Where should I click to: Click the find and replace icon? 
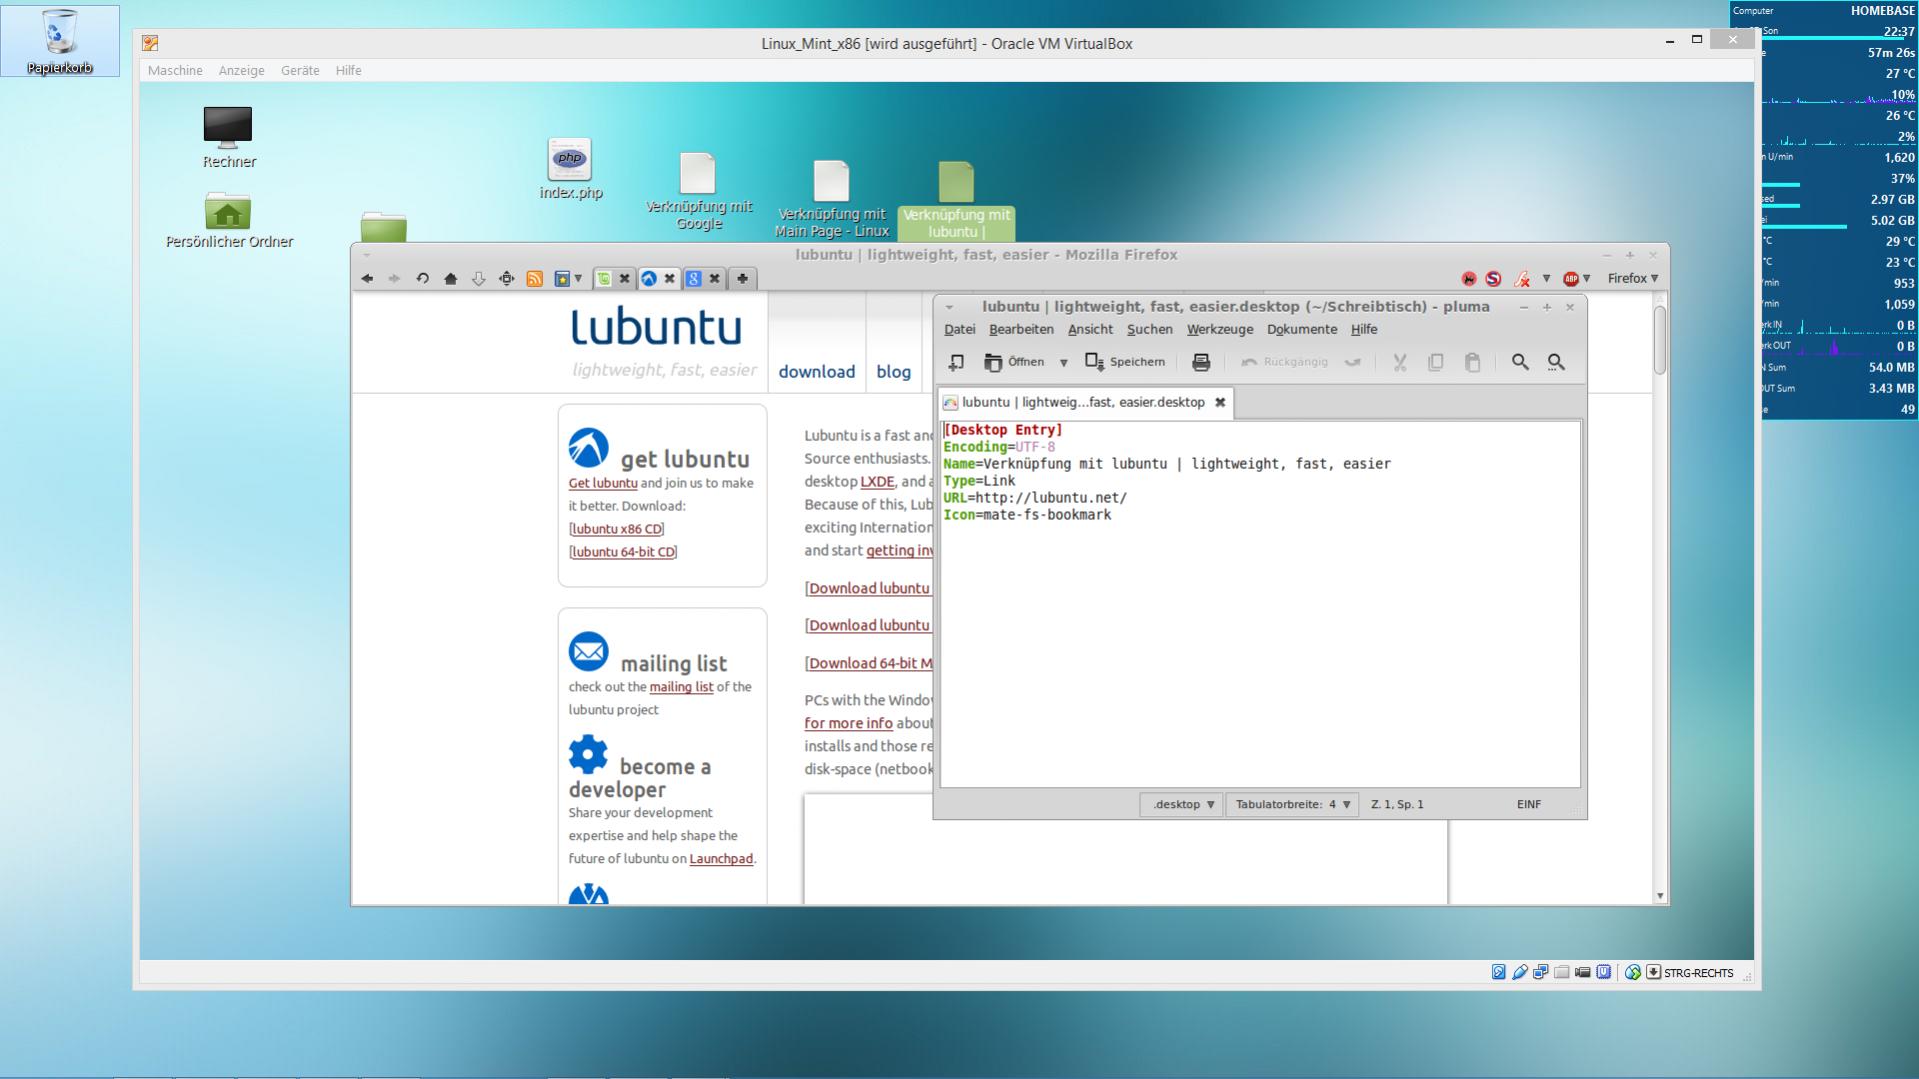click(1556, 362)
